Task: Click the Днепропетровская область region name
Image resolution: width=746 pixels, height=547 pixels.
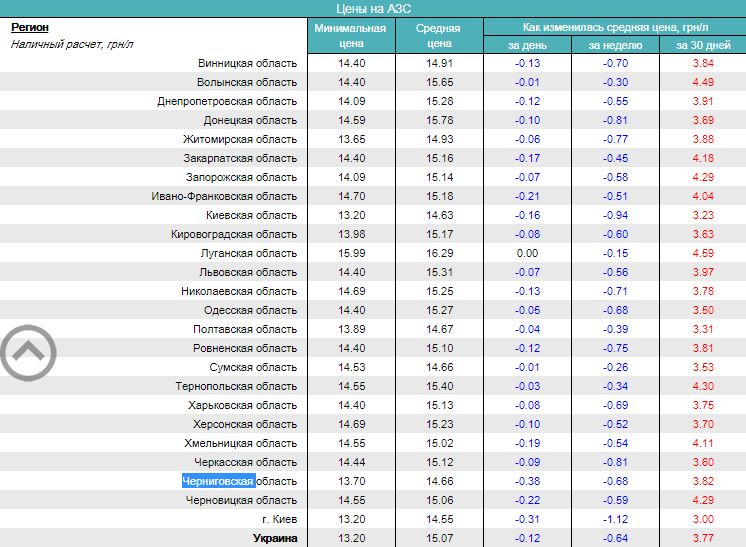Action: point(227,102)
